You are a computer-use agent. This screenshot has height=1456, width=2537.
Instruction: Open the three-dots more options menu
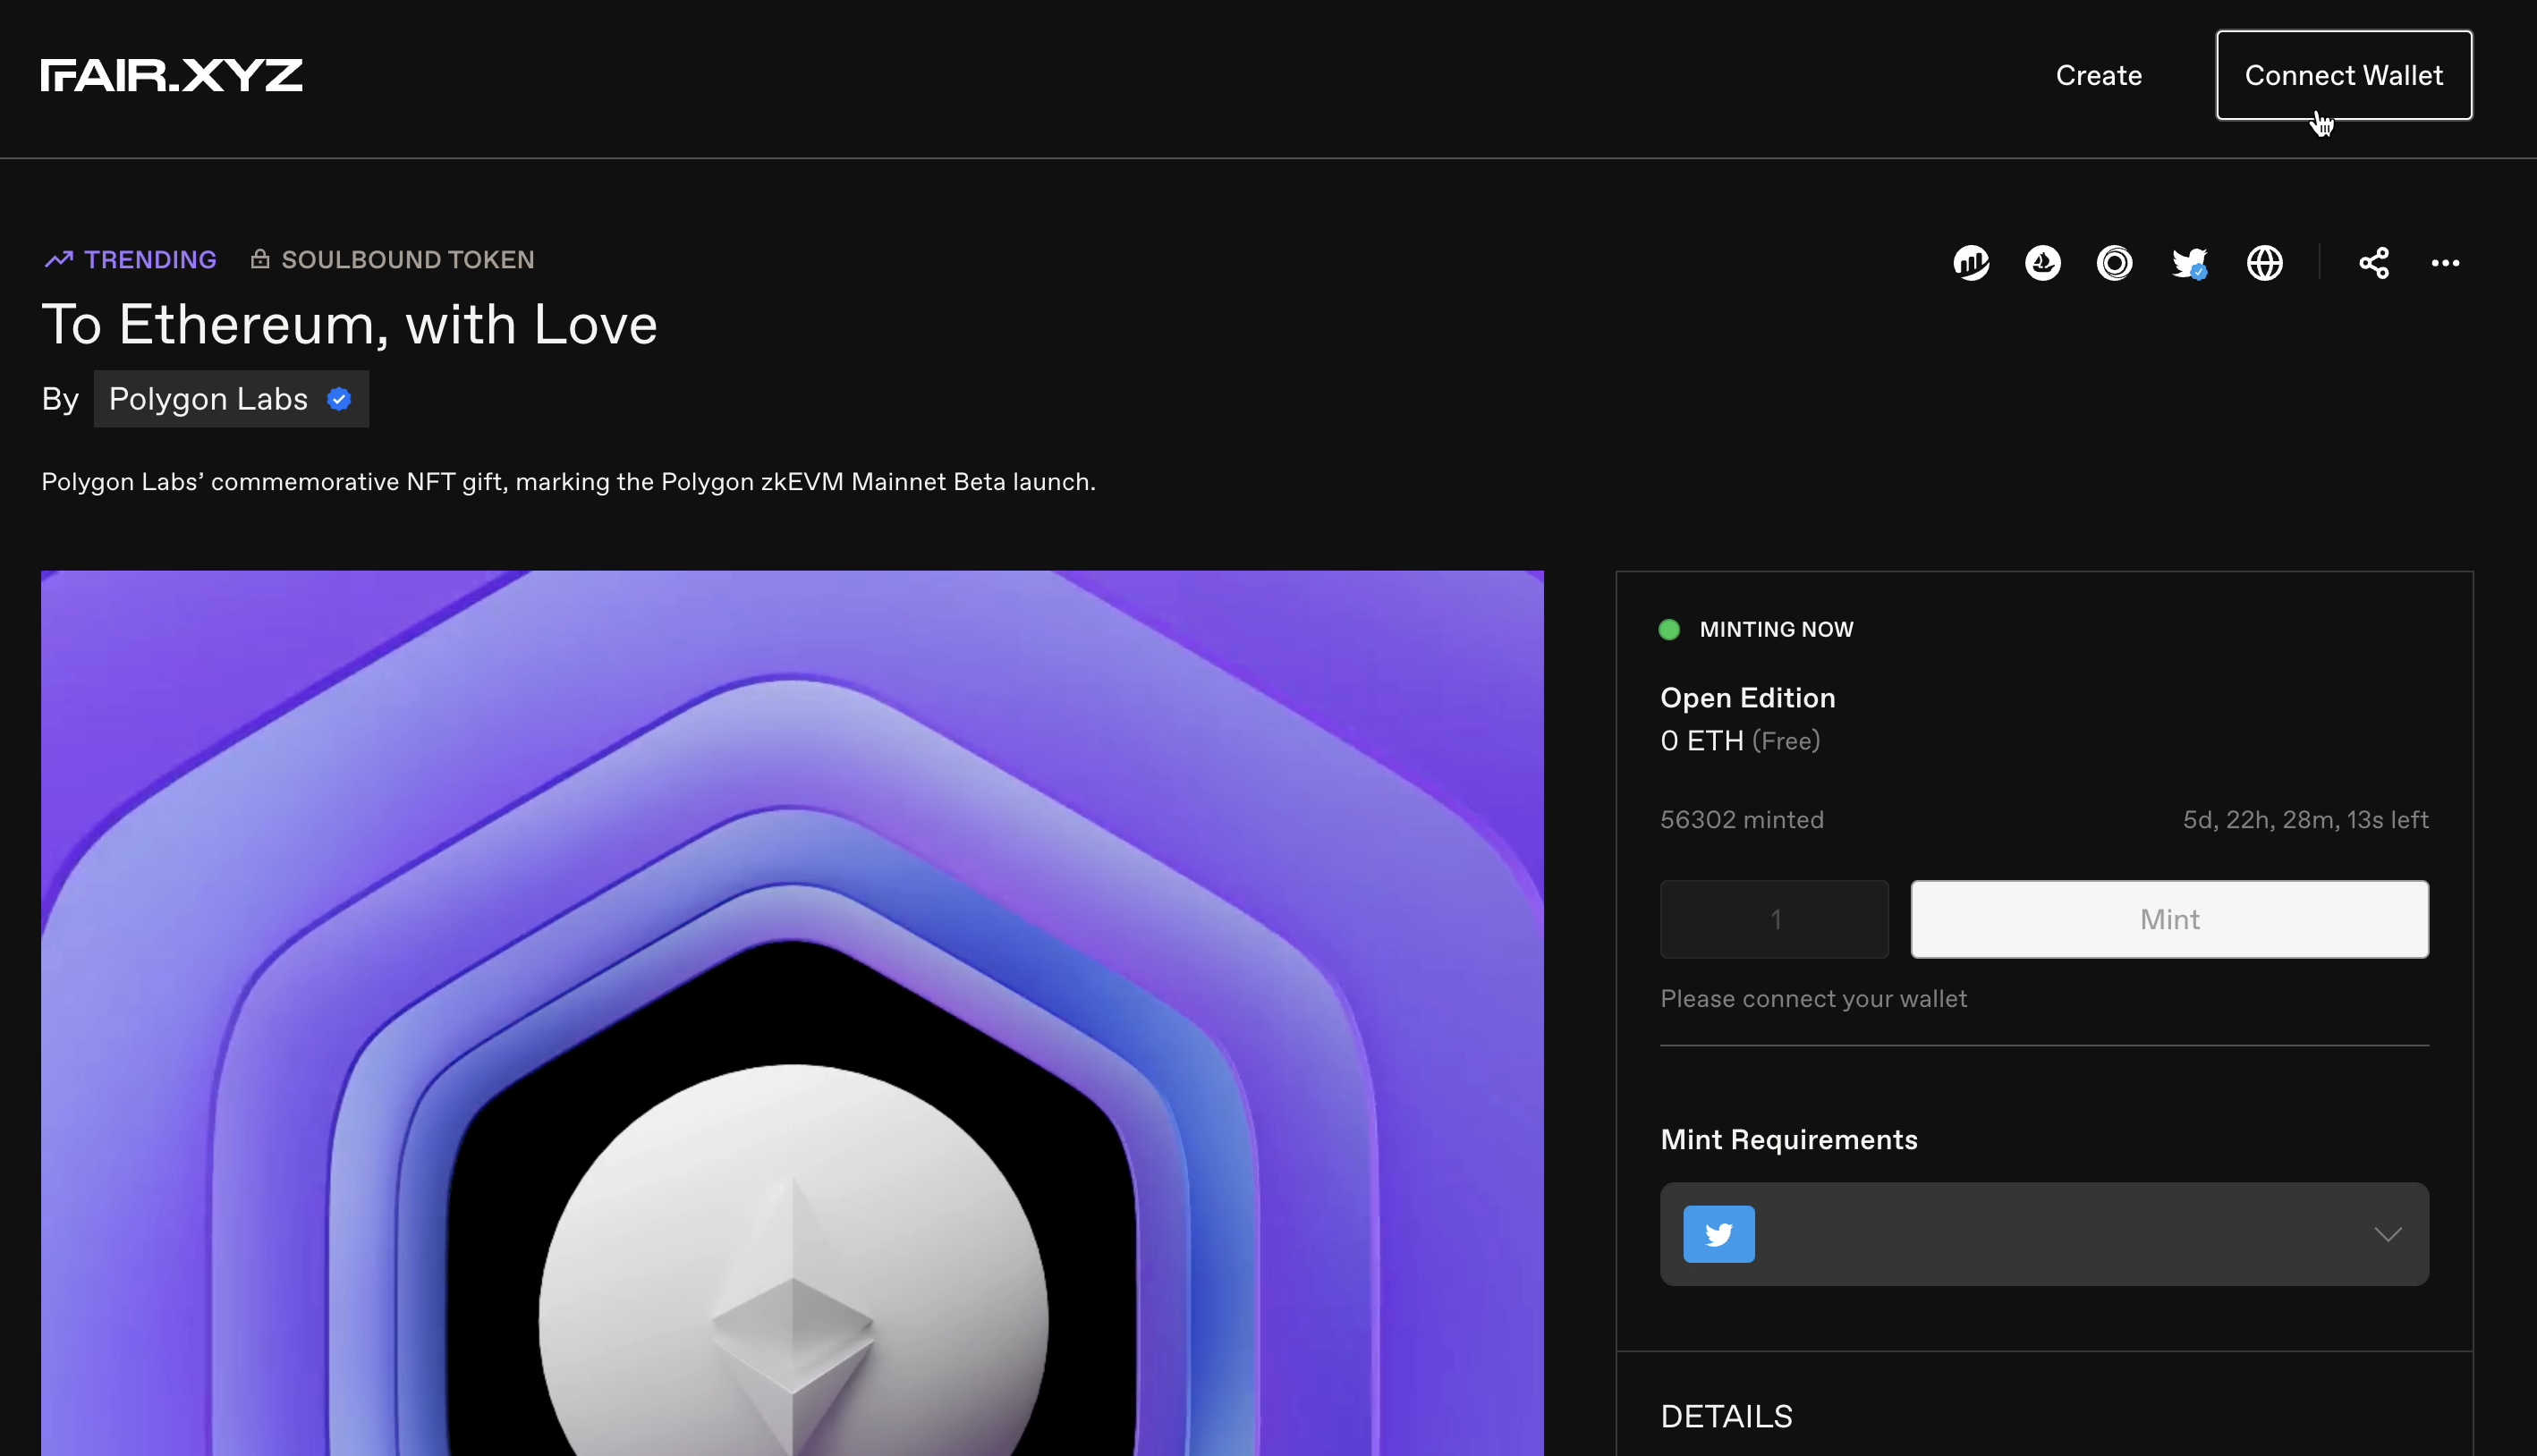[2445, 263]
